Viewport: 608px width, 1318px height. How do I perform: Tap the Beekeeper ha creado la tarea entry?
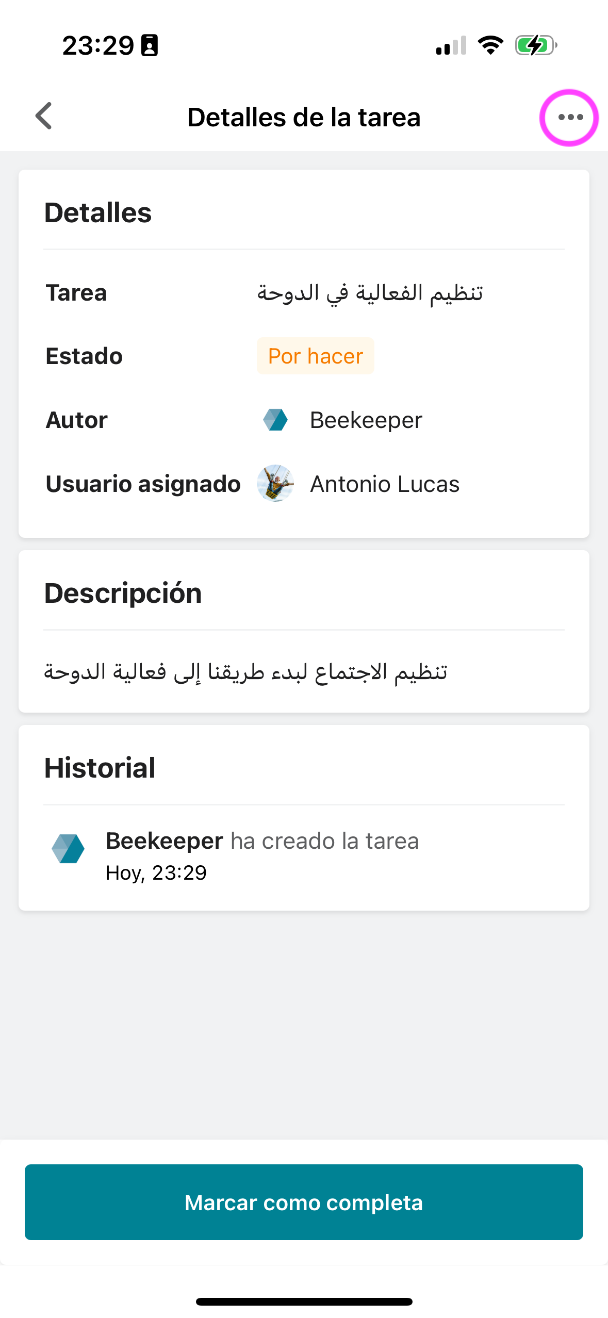tap(262, 841)
